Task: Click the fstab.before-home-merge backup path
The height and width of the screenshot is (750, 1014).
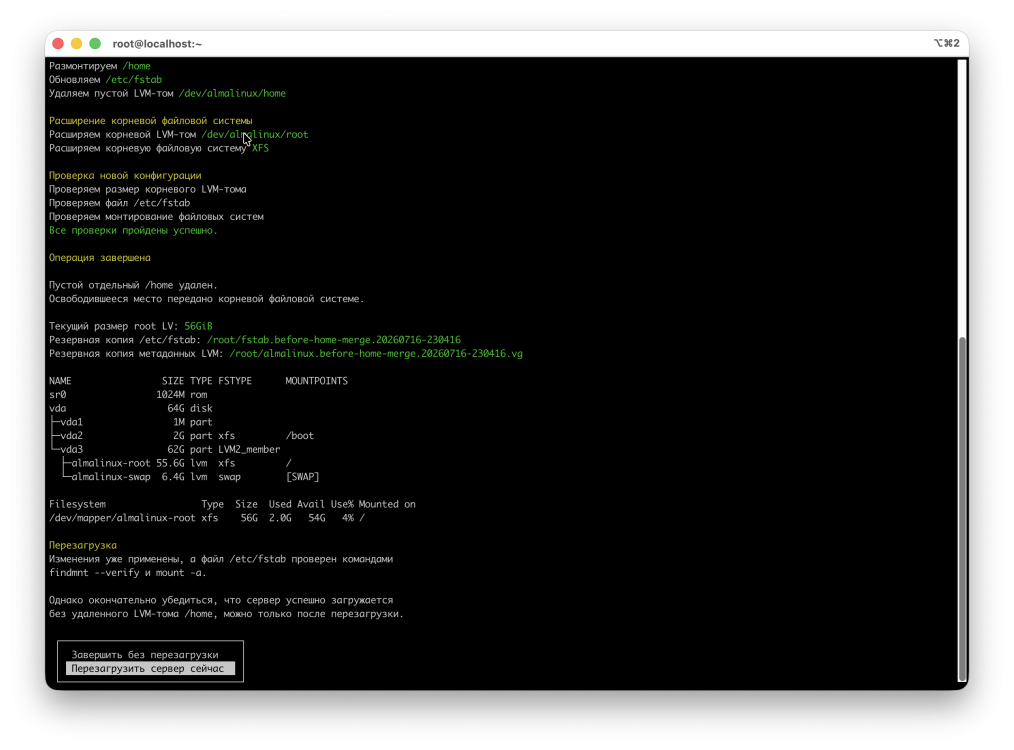Action: point(334,339)
